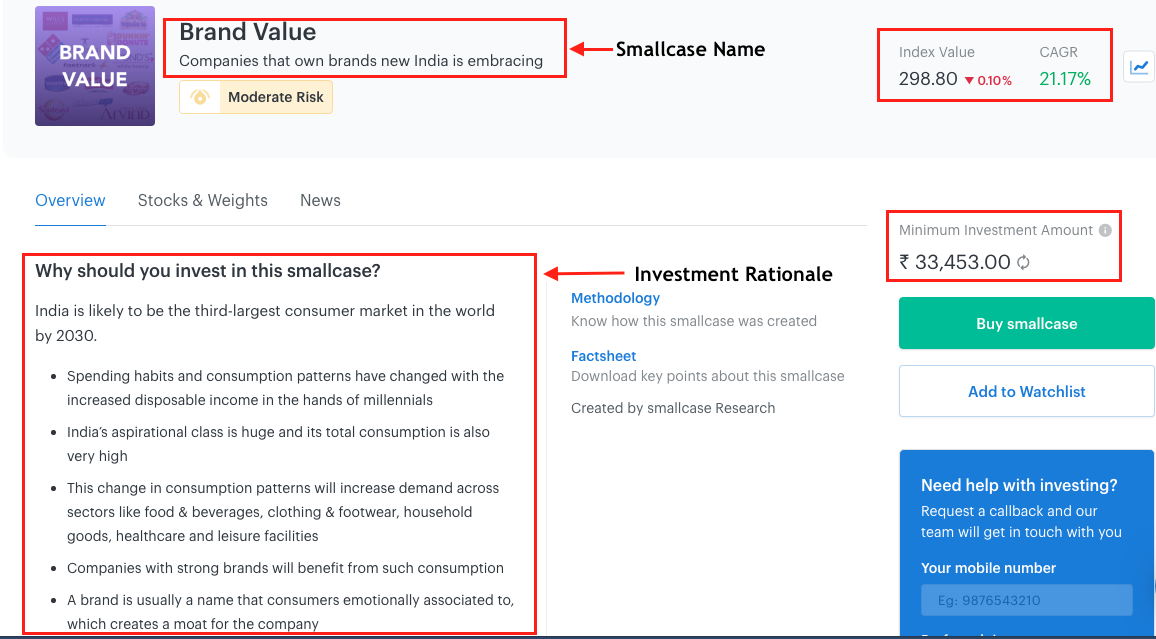
Task: Open the Methodology link
Action: (615, 298)
